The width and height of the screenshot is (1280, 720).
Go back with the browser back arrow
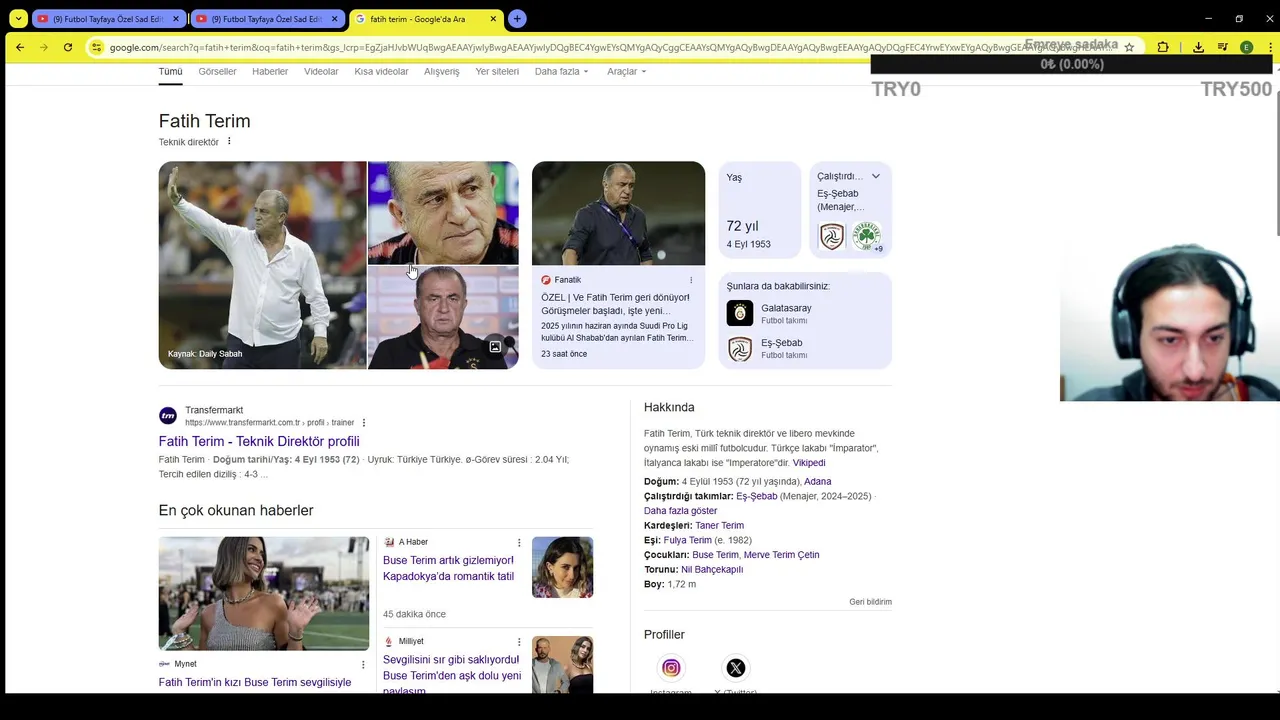pos(19,47)
